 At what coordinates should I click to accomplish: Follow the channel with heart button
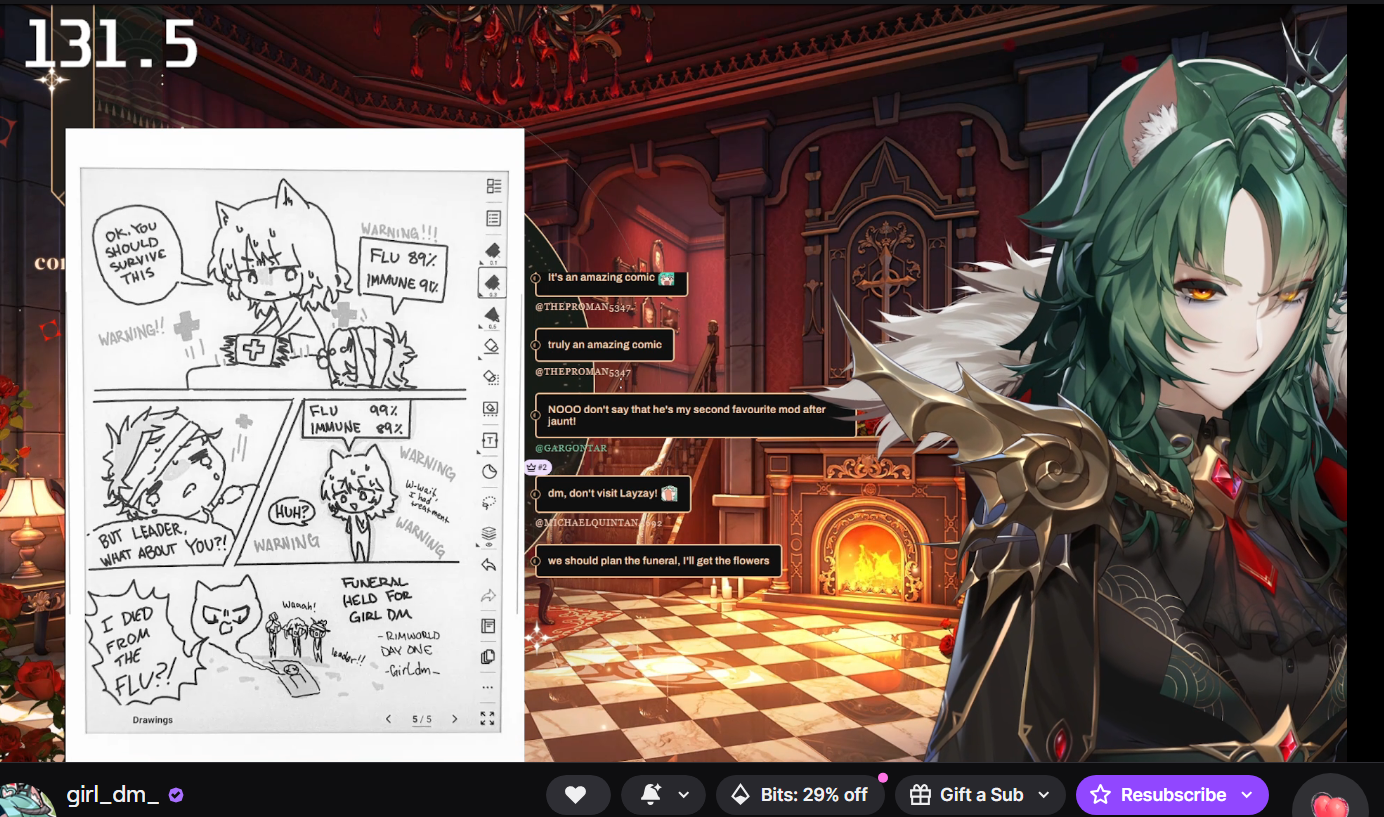click(x=578, y=795)
